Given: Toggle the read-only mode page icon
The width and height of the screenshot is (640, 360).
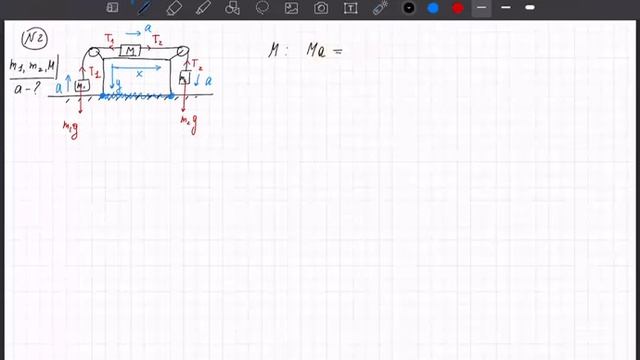Looking at the screenshot, I should [x=112, y=7].
